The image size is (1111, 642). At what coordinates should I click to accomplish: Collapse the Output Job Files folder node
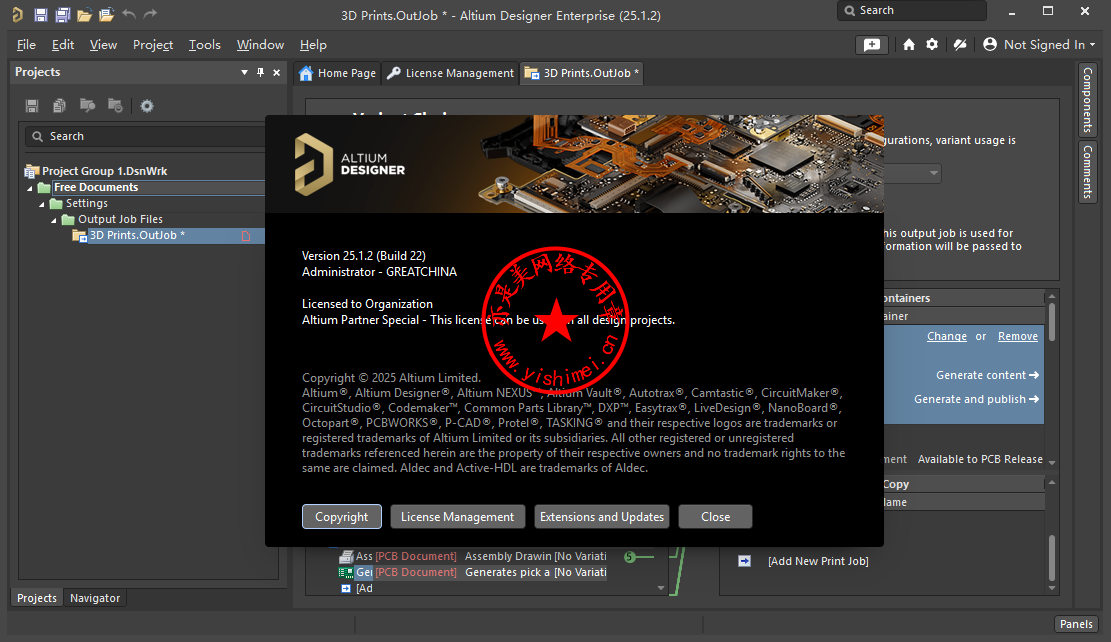tap(54, 220)
